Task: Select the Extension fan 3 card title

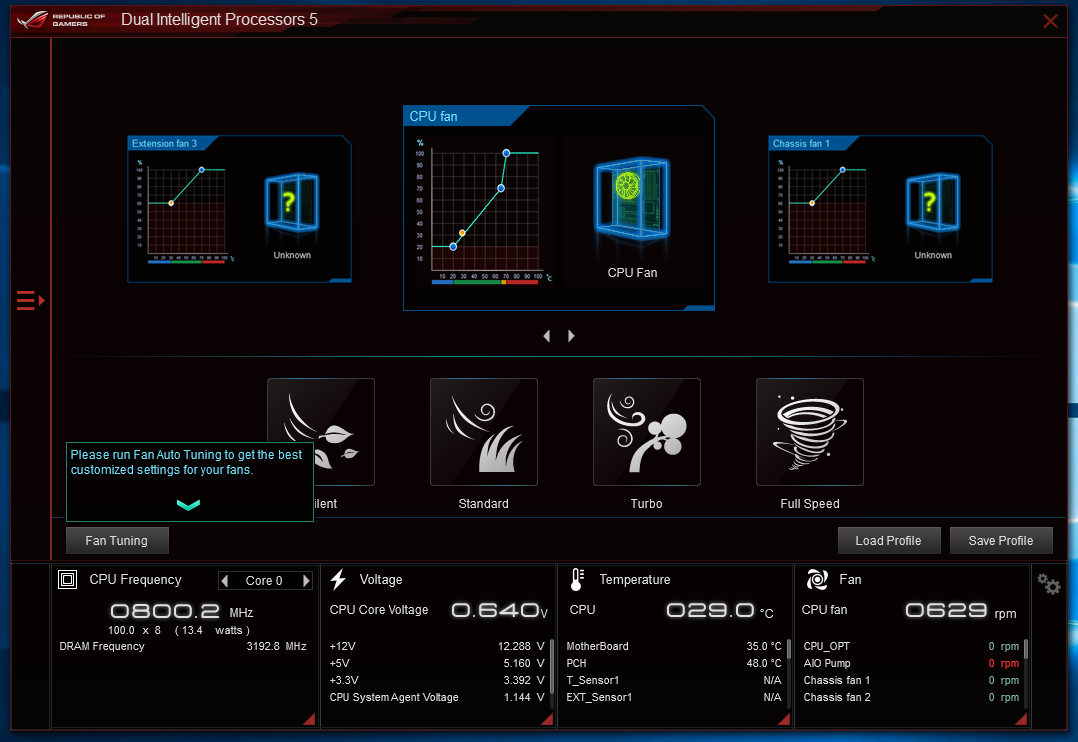Action: click(x=164, y=143)
